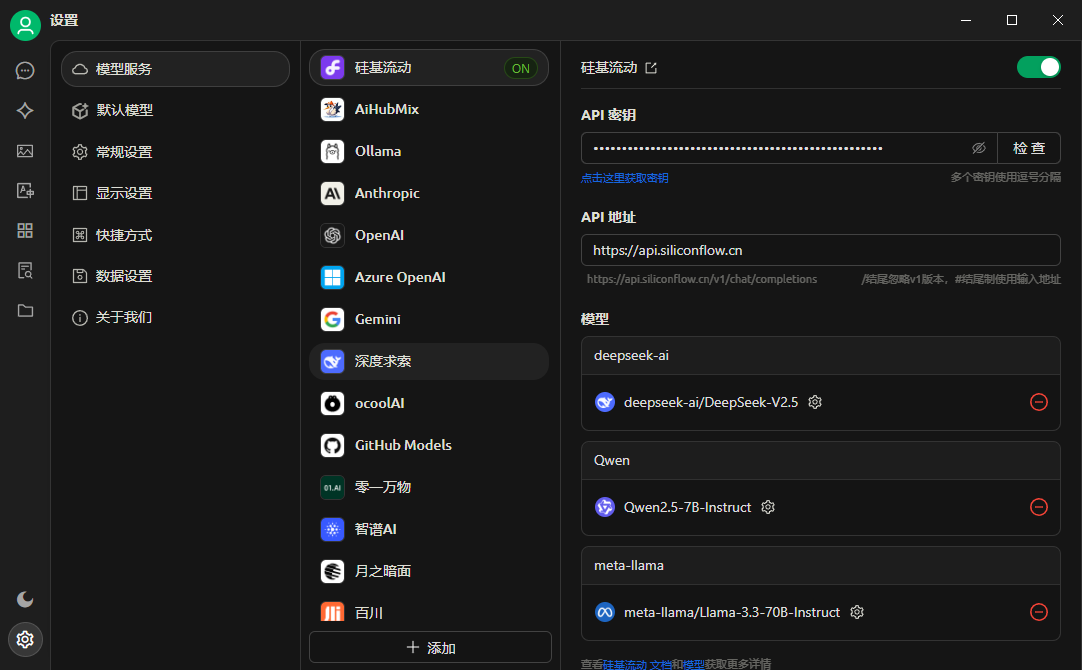Open the chat assistant icon in sidebar
Screen dimensions: 1082x670
(25, 71)
